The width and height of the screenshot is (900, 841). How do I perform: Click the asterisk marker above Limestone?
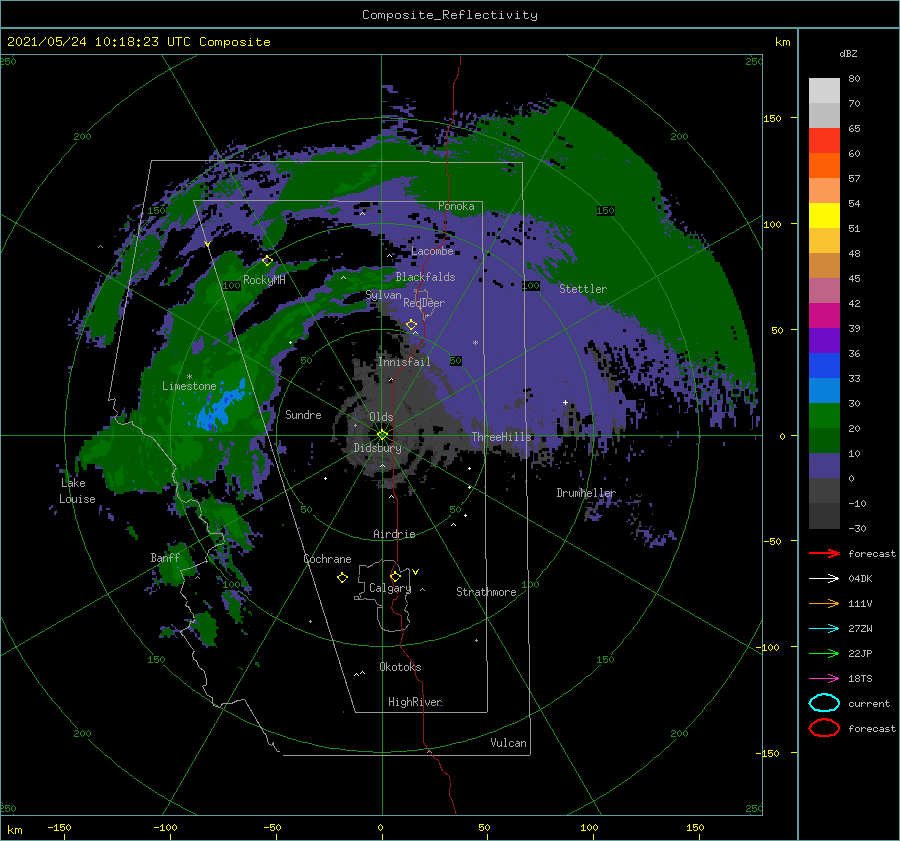[189, 377]
